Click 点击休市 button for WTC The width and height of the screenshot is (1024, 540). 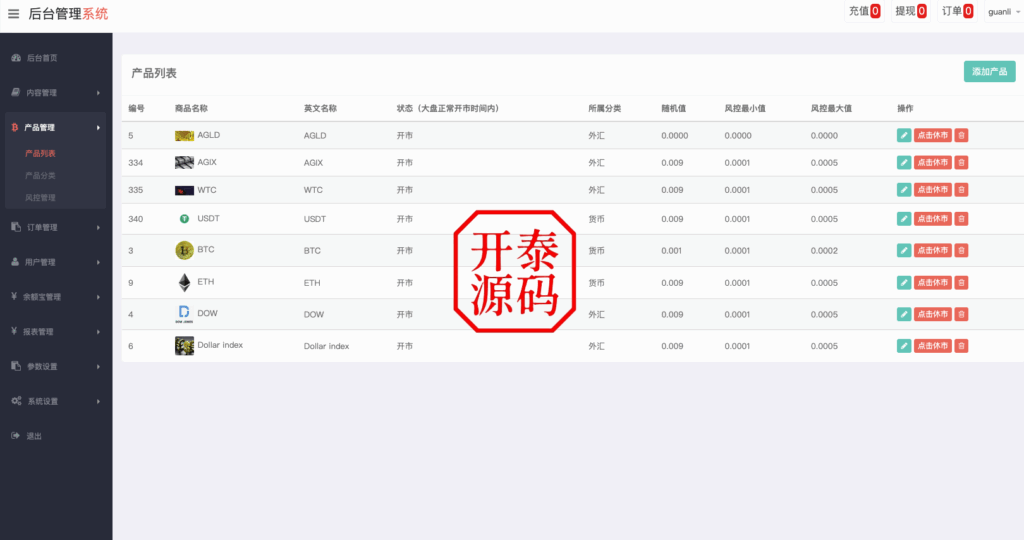(933, 190)
